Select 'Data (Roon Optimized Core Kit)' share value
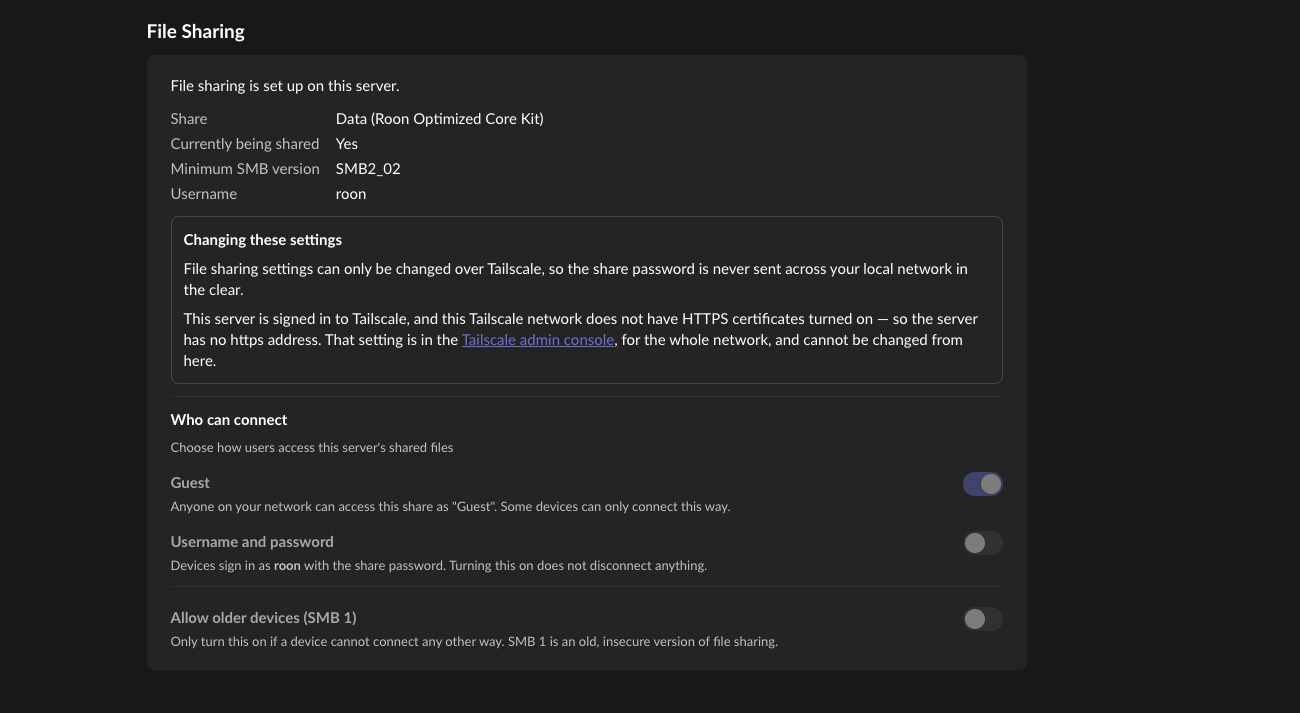This screenshot has height=713, width=1300. (440, 119)
